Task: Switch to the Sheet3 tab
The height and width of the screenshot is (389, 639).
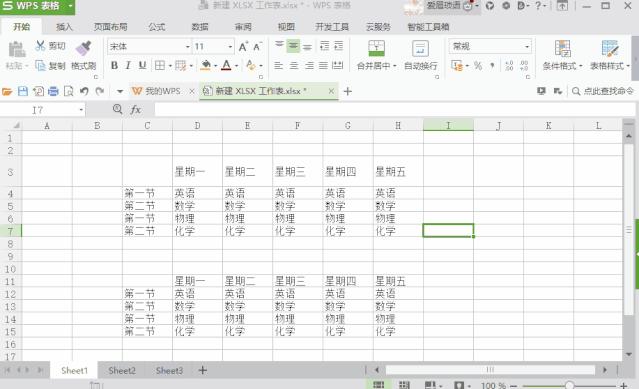Action: click(169, 370)
